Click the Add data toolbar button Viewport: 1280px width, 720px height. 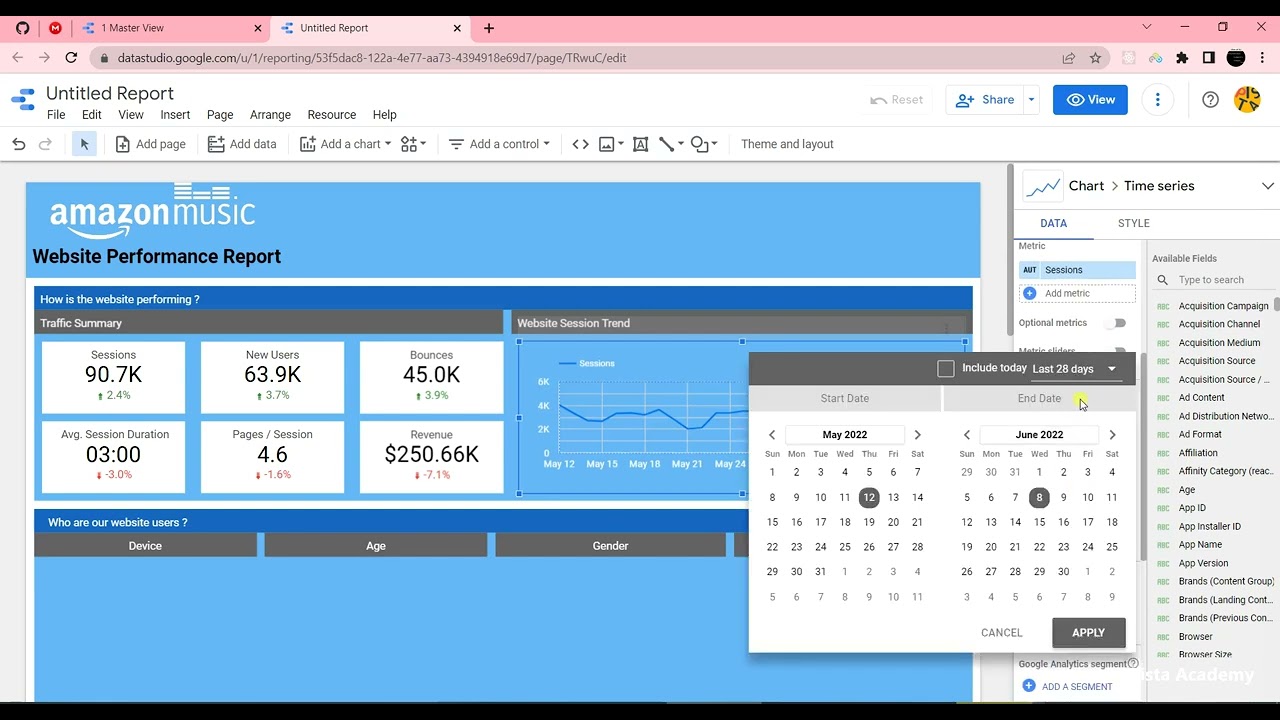pos(242,144)
